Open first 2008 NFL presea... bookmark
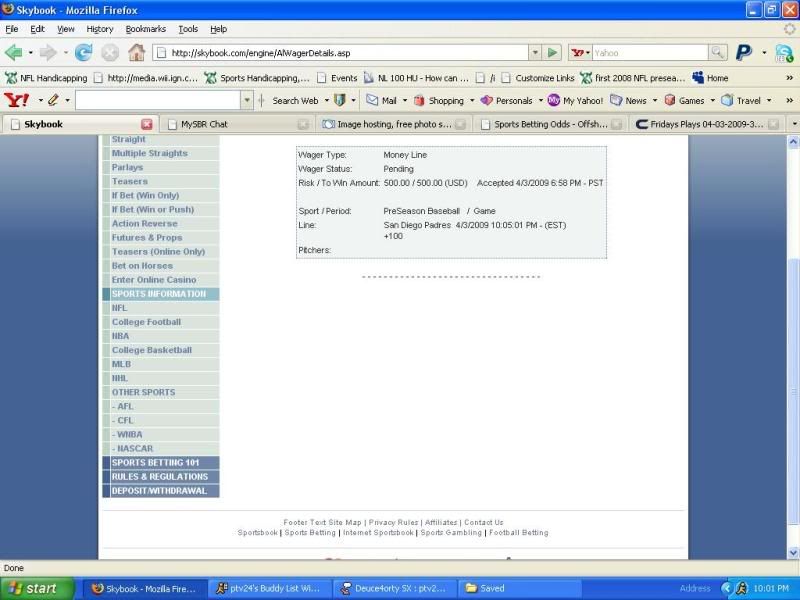Viewport: 800px width, 600px height. coord(632,78)
